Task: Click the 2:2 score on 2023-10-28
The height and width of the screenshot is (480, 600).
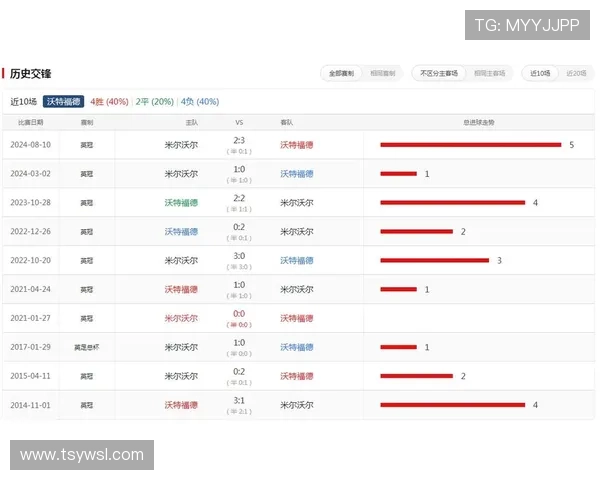Action: click(x=239, y=198)
